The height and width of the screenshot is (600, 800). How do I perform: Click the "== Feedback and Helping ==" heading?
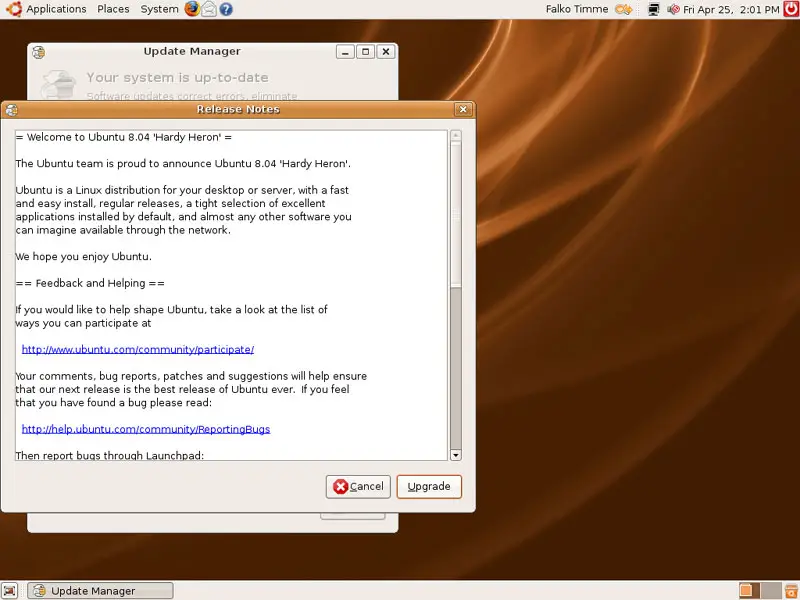[90, 283]
